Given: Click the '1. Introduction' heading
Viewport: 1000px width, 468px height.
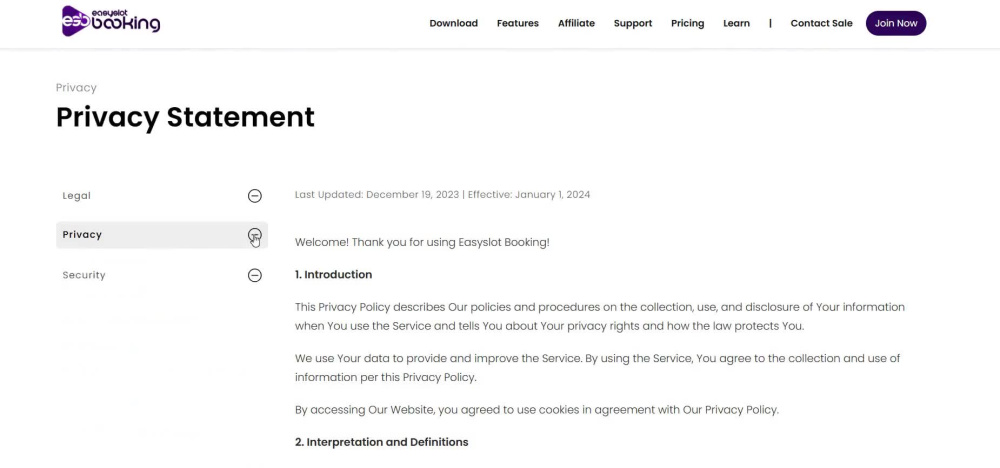Looking at the screenshot, I should [334, 275].
